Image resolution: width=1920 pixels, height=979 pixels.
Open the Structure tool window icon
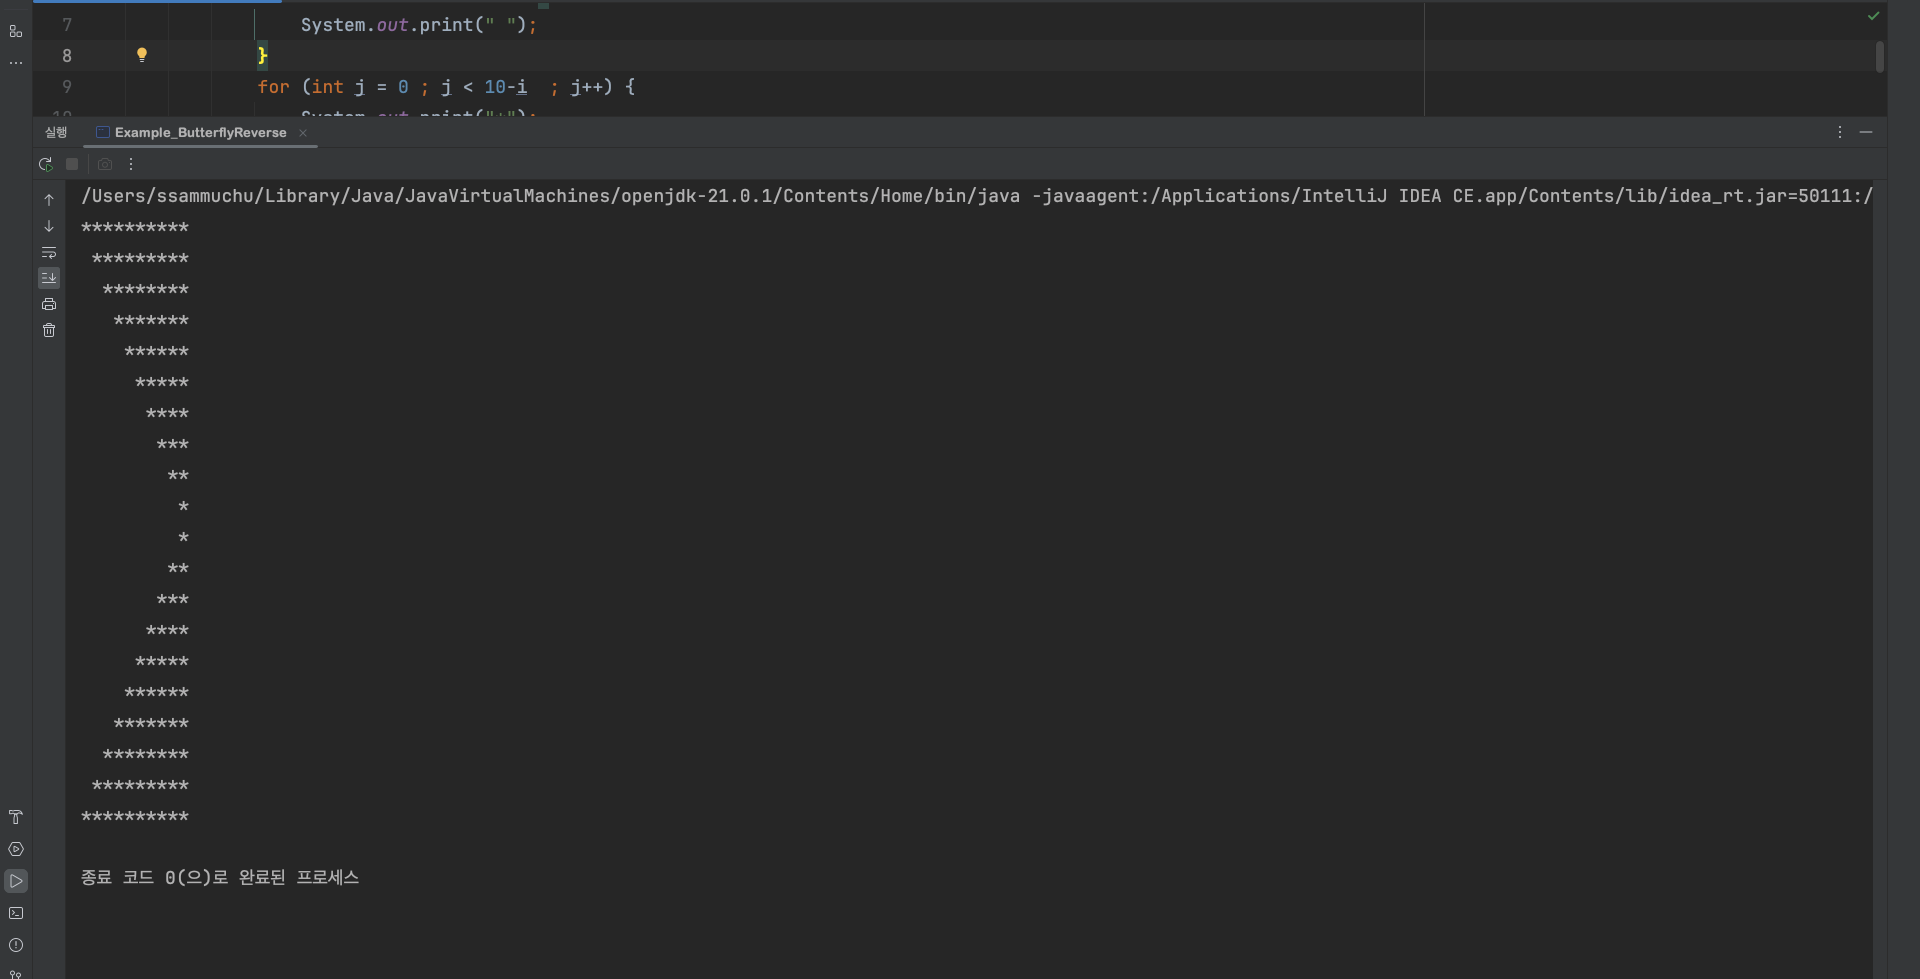[x=16, y=31]
